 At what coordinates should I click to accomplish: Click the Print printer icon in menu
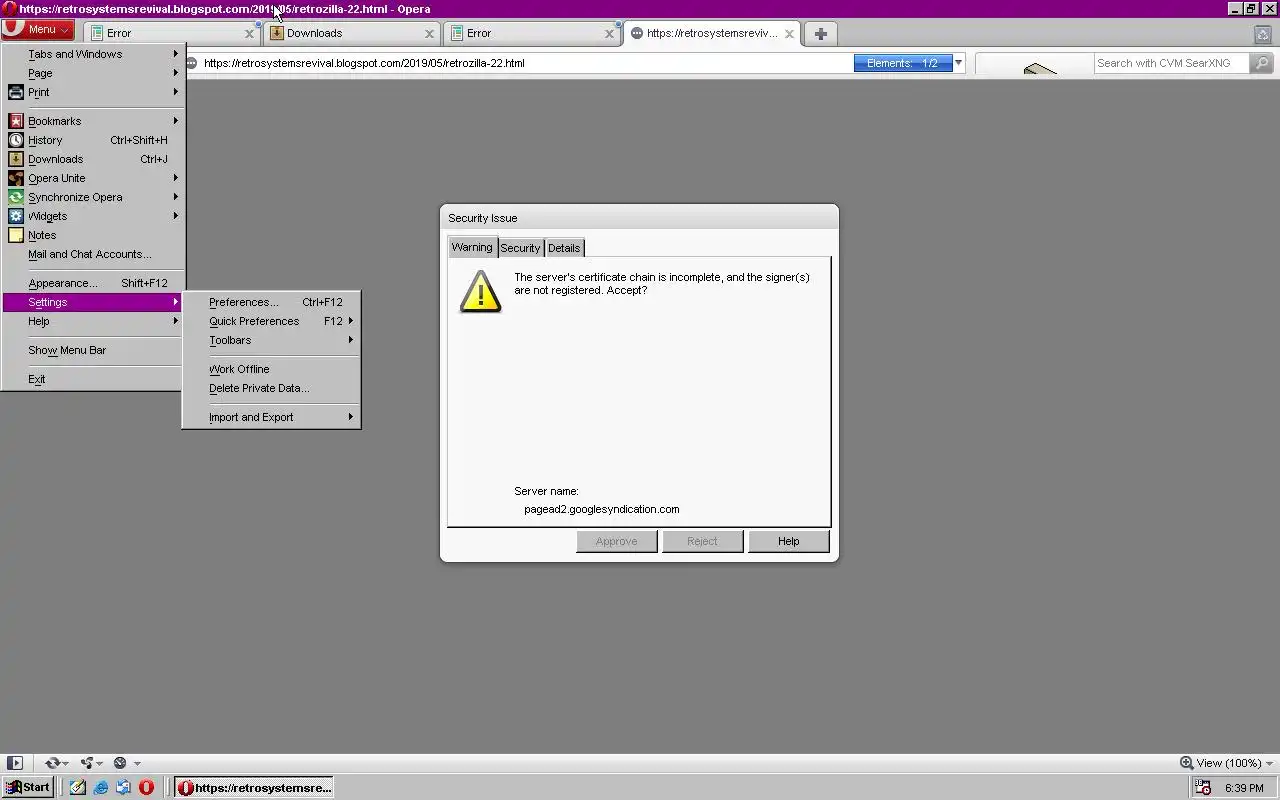(15, 92)
